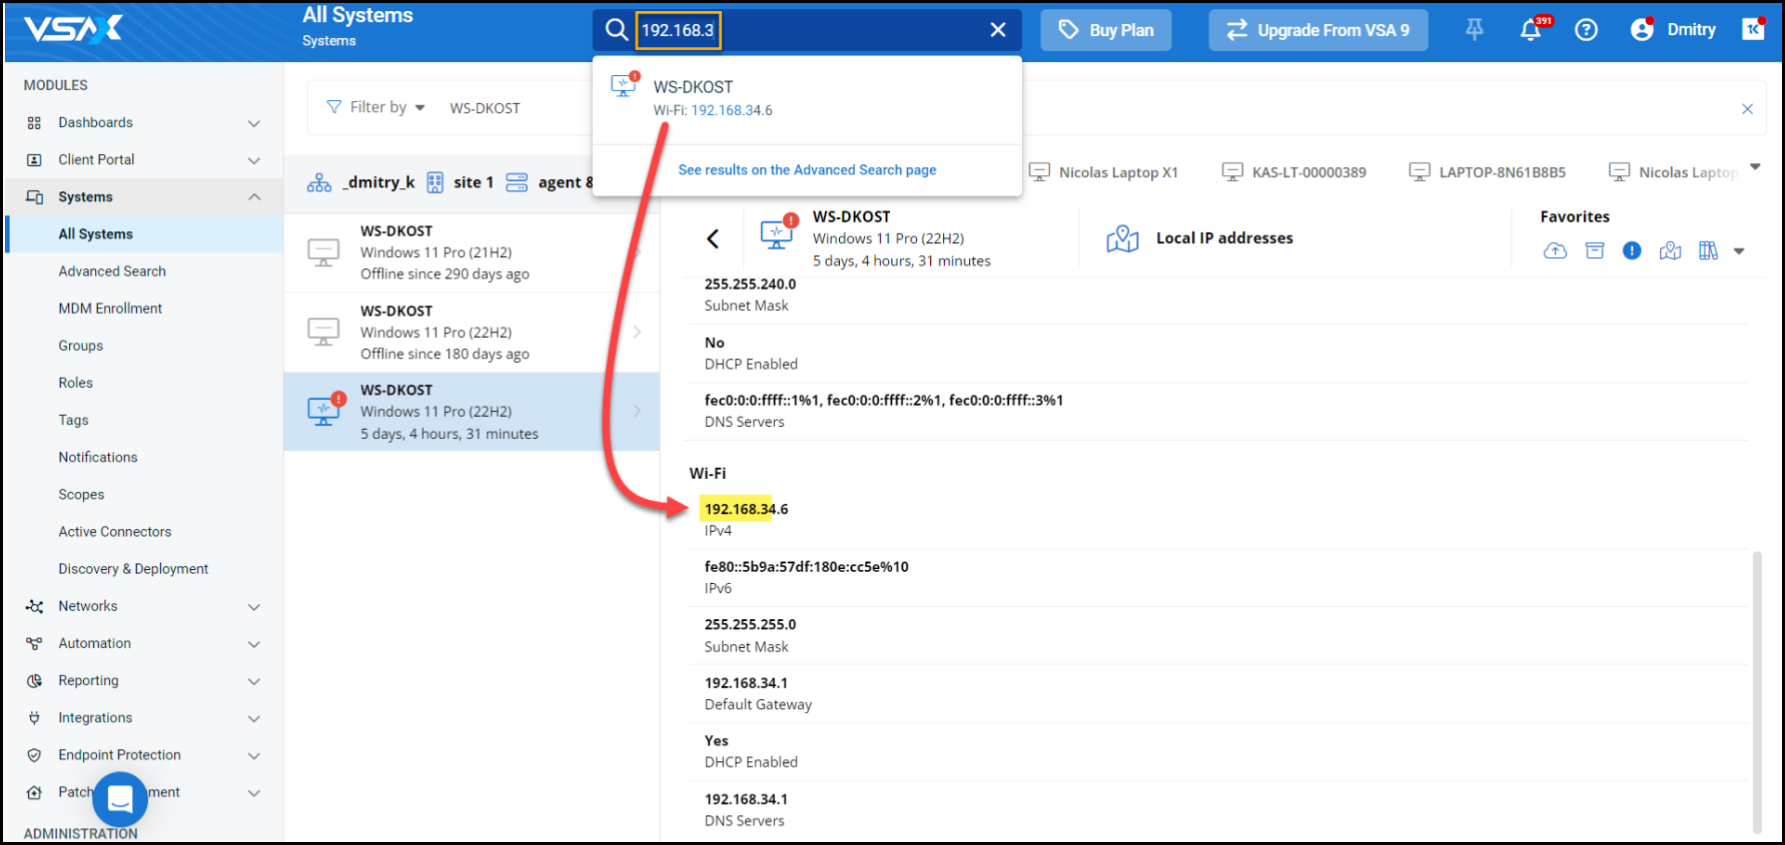Click the Kaseya K icon at top right
The width and height of the screenshot is (1785, 845).
point(1753,29)
